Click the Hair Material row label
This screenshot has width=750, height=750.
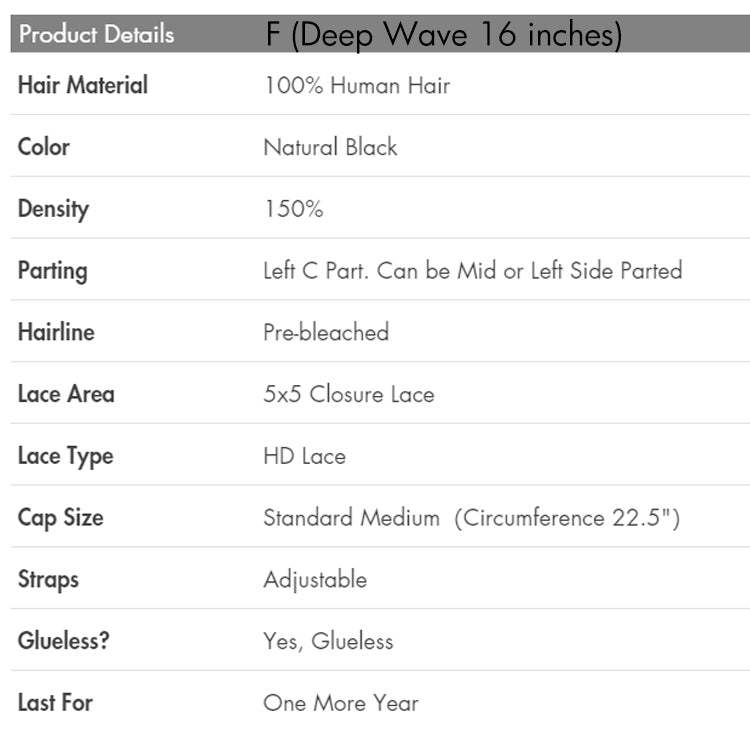click(x=83, y=85)
